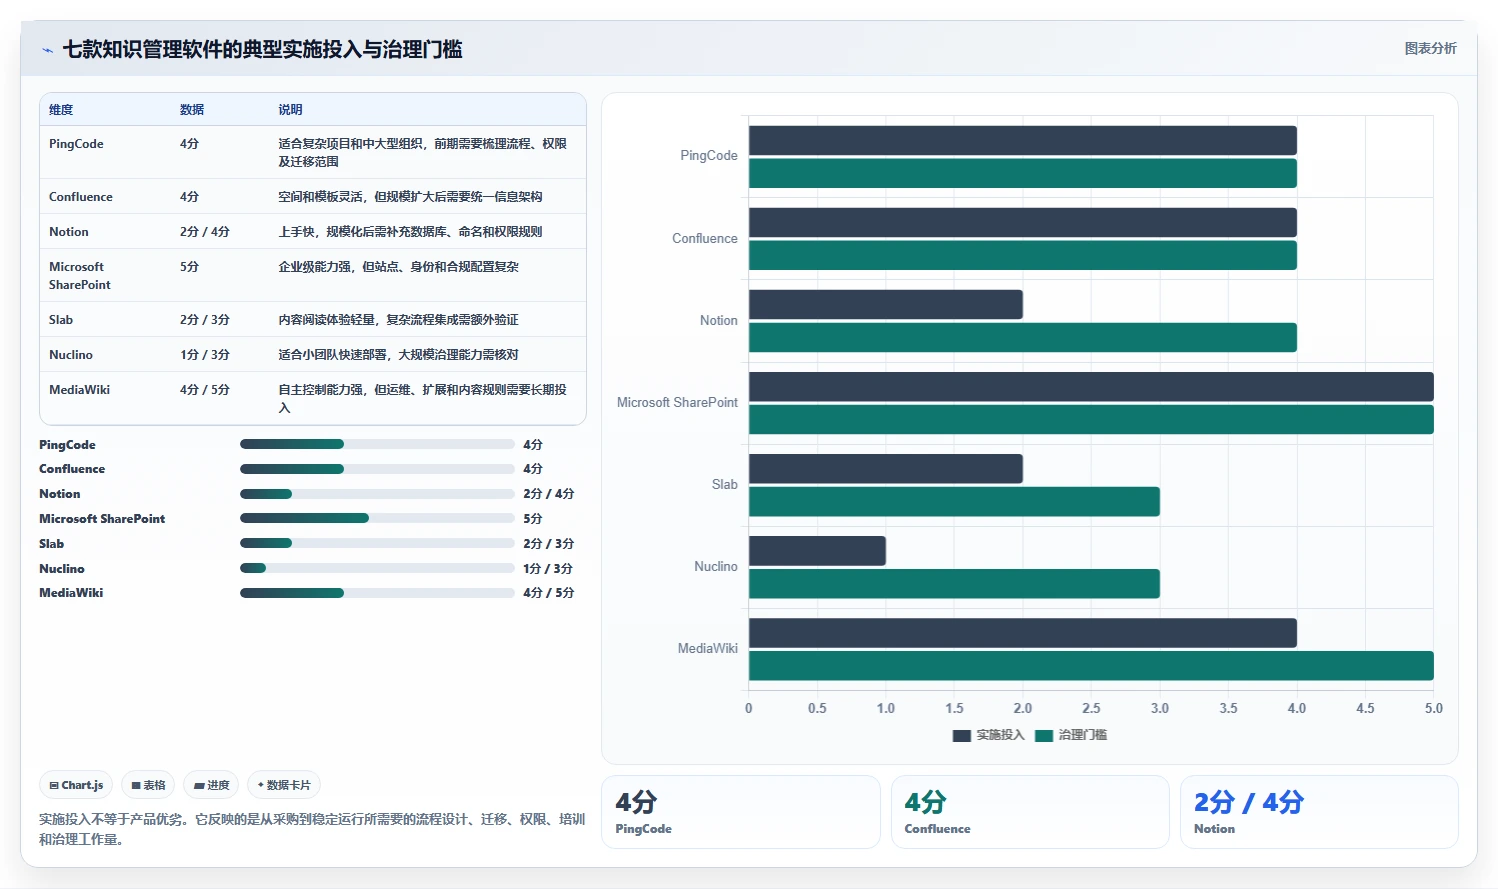The image size is (1498, 889).
Task: Click the 1分 / 3分 value in the table
Action: click(205, 355)
